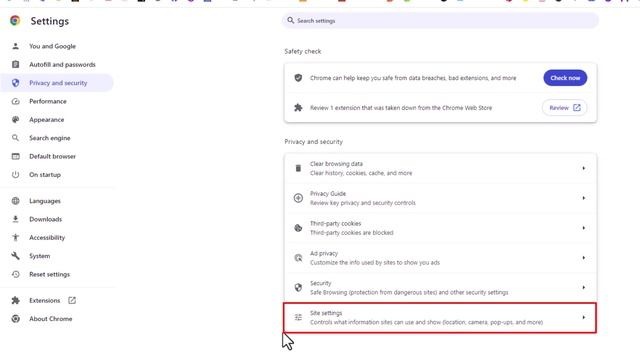Click the shield icon in the Security row
Screen dimensions: 640x360
pos(298,287)
